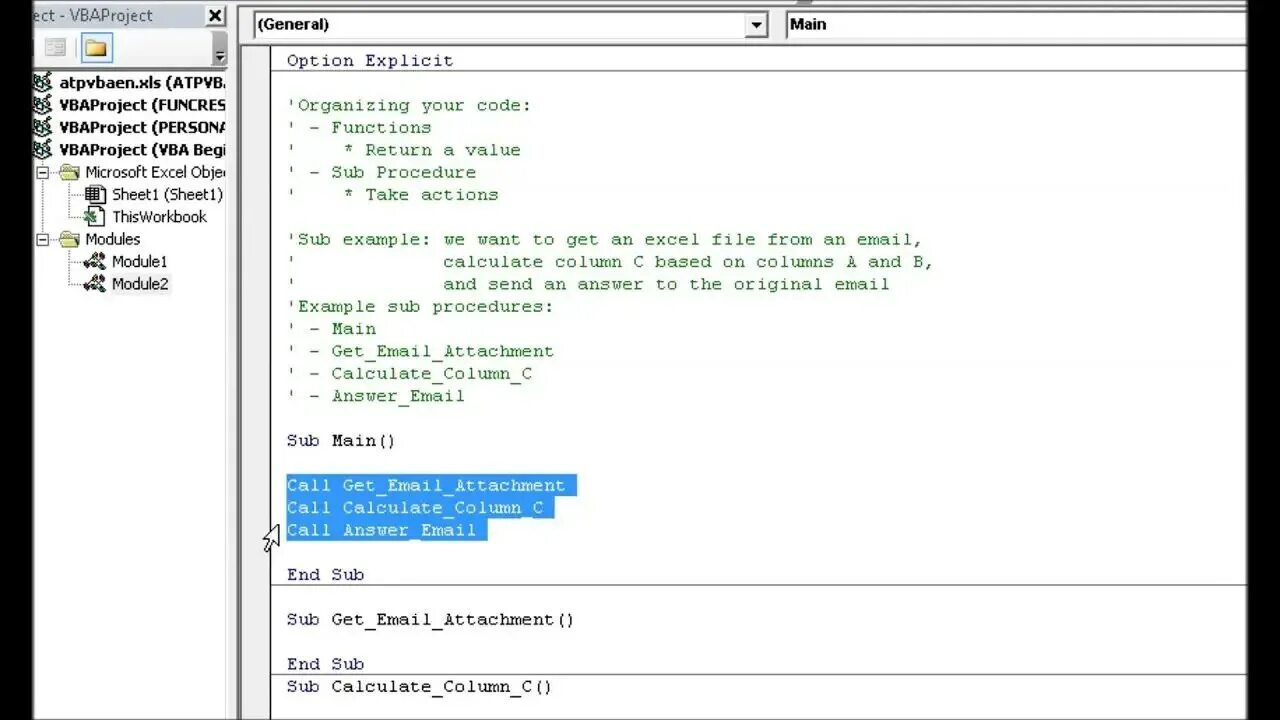Click the ' - Calculate_Column_C comment line
The height and width of the screenshot is (720, 1280).
click(x=409, y=373)
